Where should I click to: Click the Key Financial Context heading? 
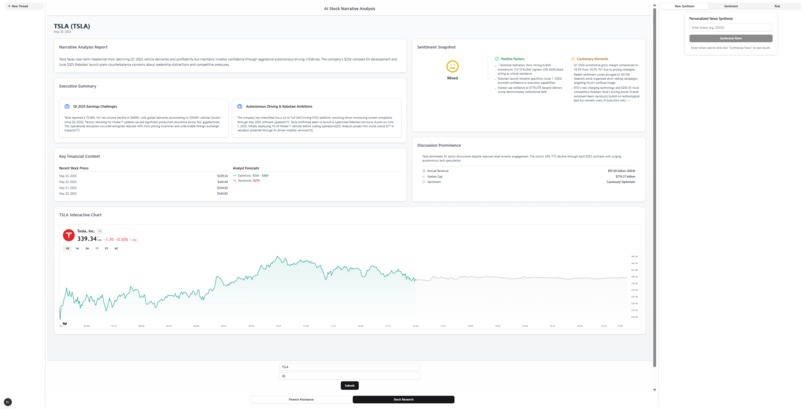(80, 156)
